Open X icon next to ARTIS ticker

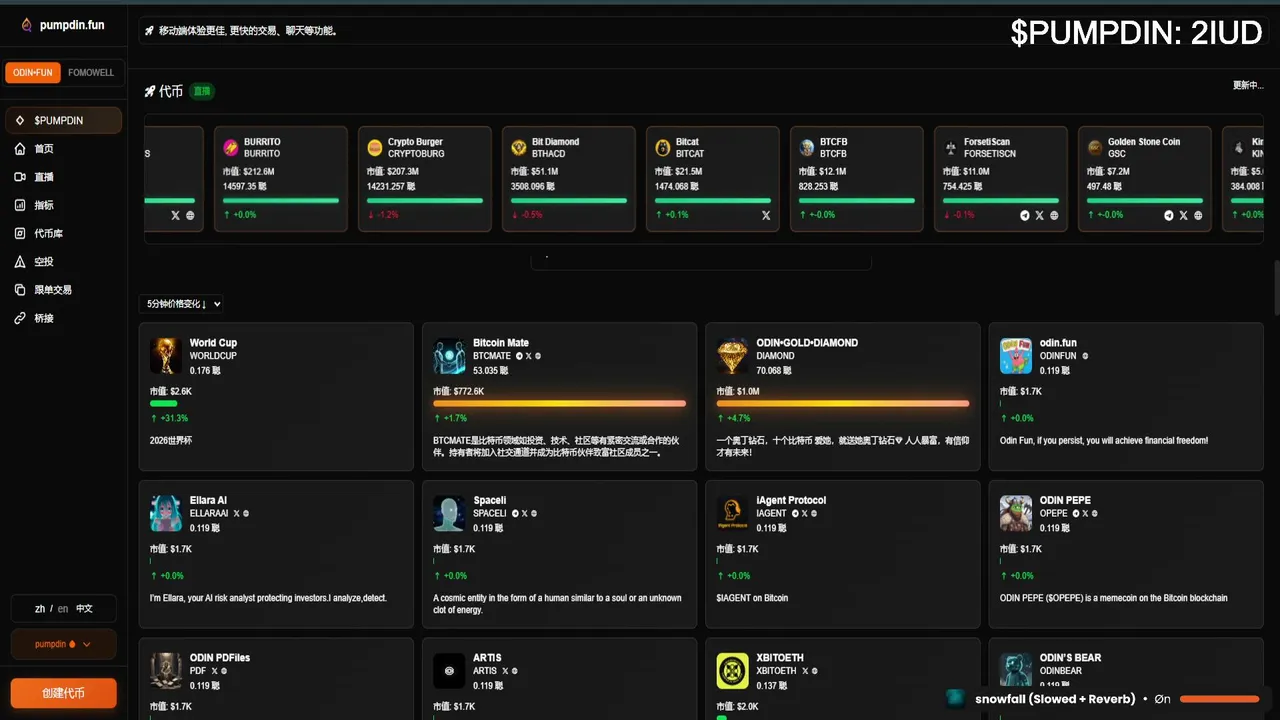pyautogui.click(x=505, y=671)
